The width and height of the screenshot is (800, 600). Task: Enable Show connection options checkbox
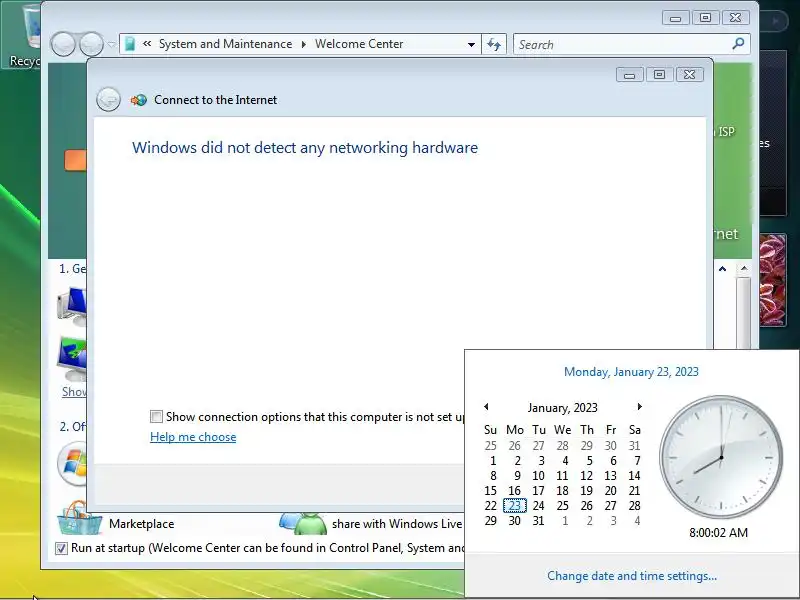pos(156,416)
